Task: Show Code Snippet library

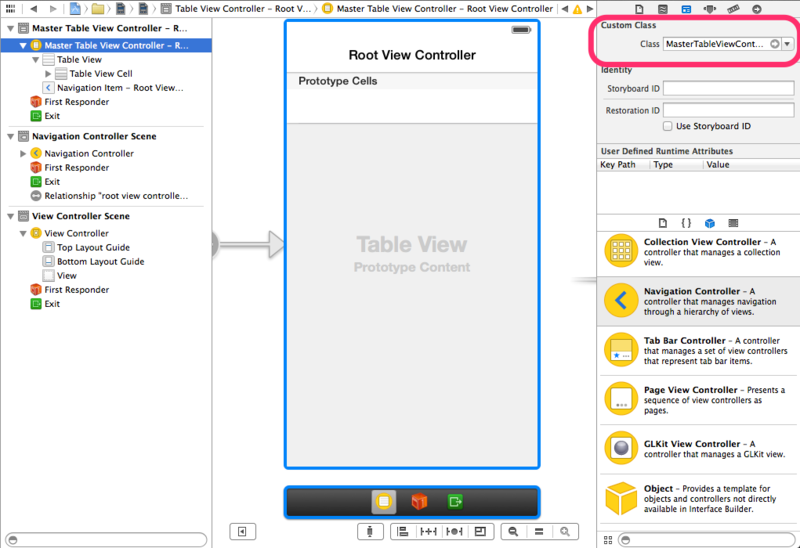Action: click(686, 223)
